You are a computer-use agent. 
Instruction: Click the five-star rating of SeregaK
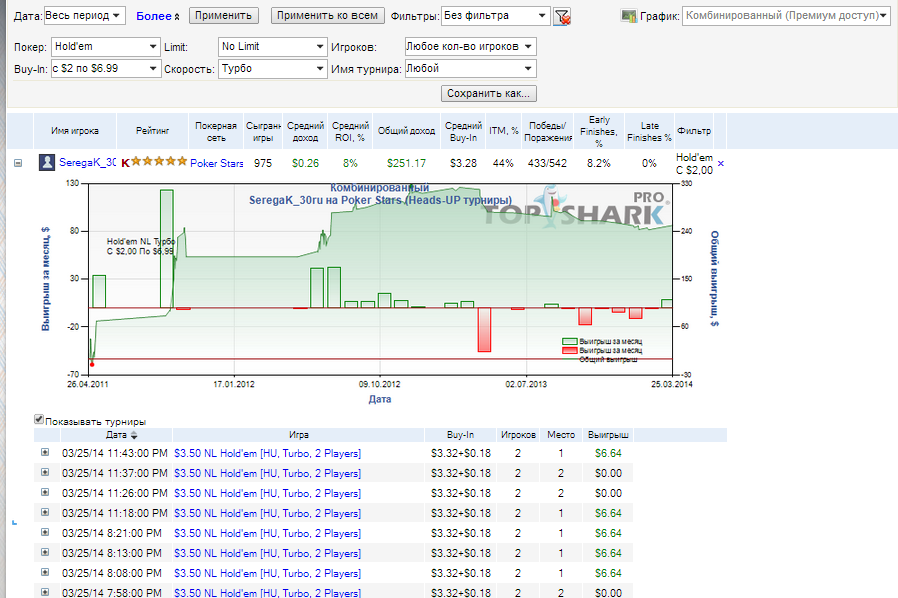(x=159, y=162)
